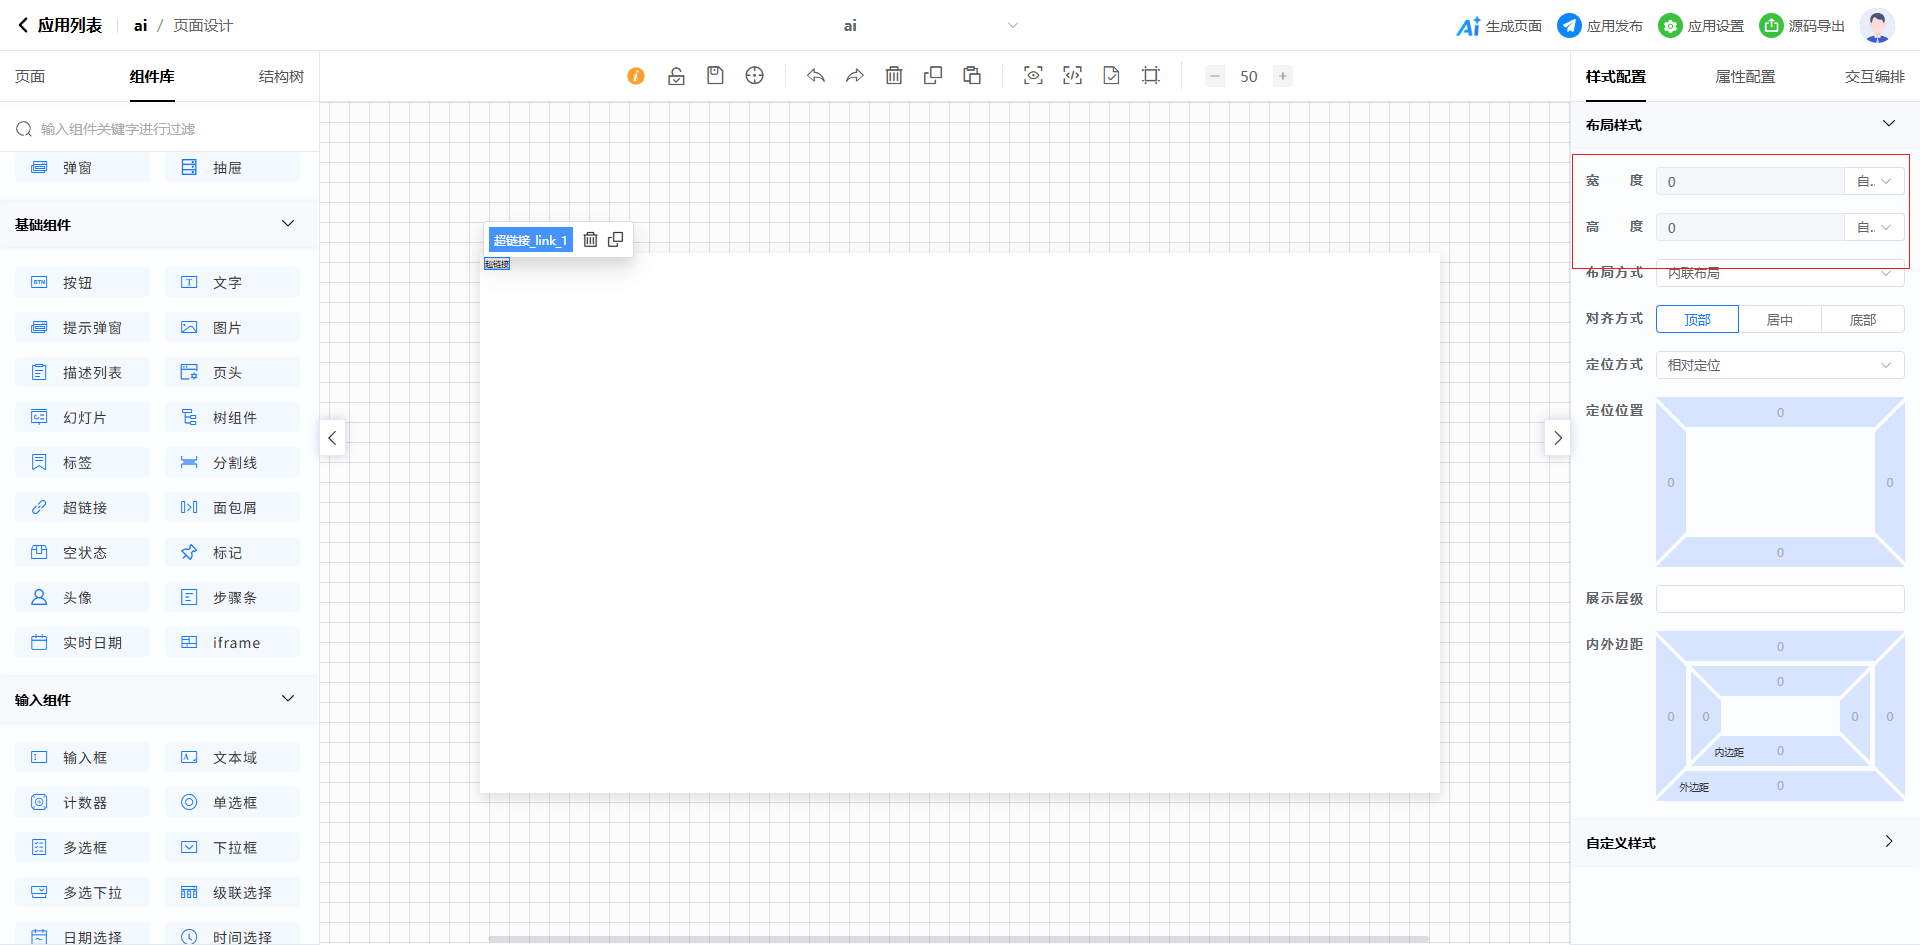Click the orange info icon in toolbar

coord(636,76)
